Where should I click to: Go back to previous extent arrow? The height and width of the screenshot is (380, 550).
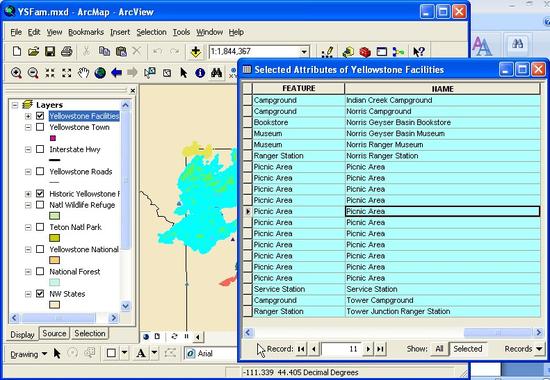coord(116,73)
